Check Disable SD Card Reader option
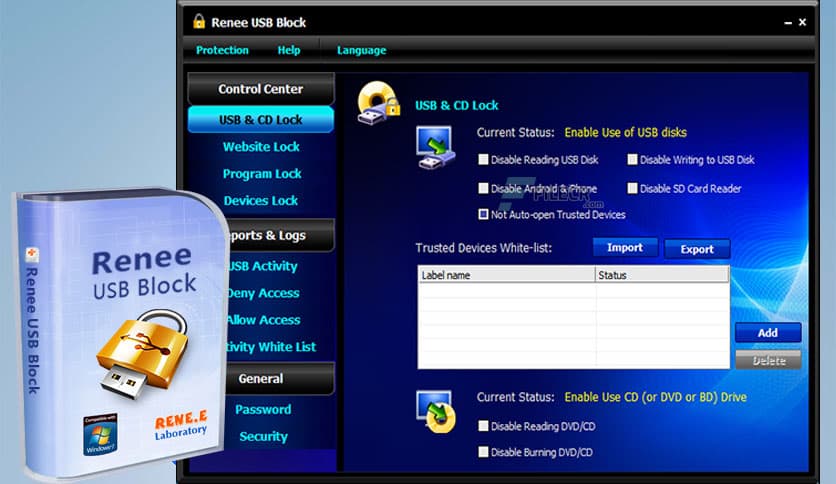 632,188
